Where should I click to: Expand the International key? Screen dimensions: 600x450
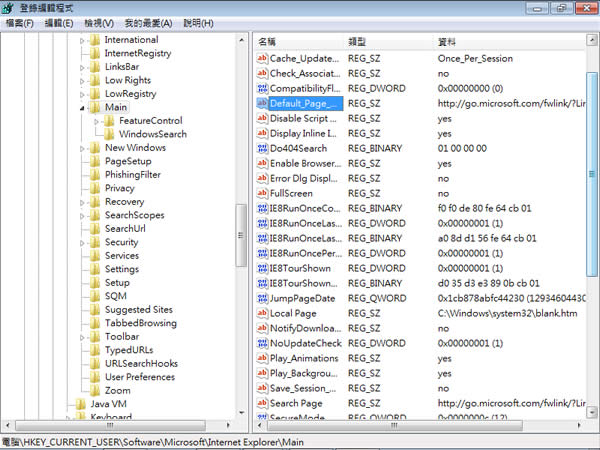82,40
